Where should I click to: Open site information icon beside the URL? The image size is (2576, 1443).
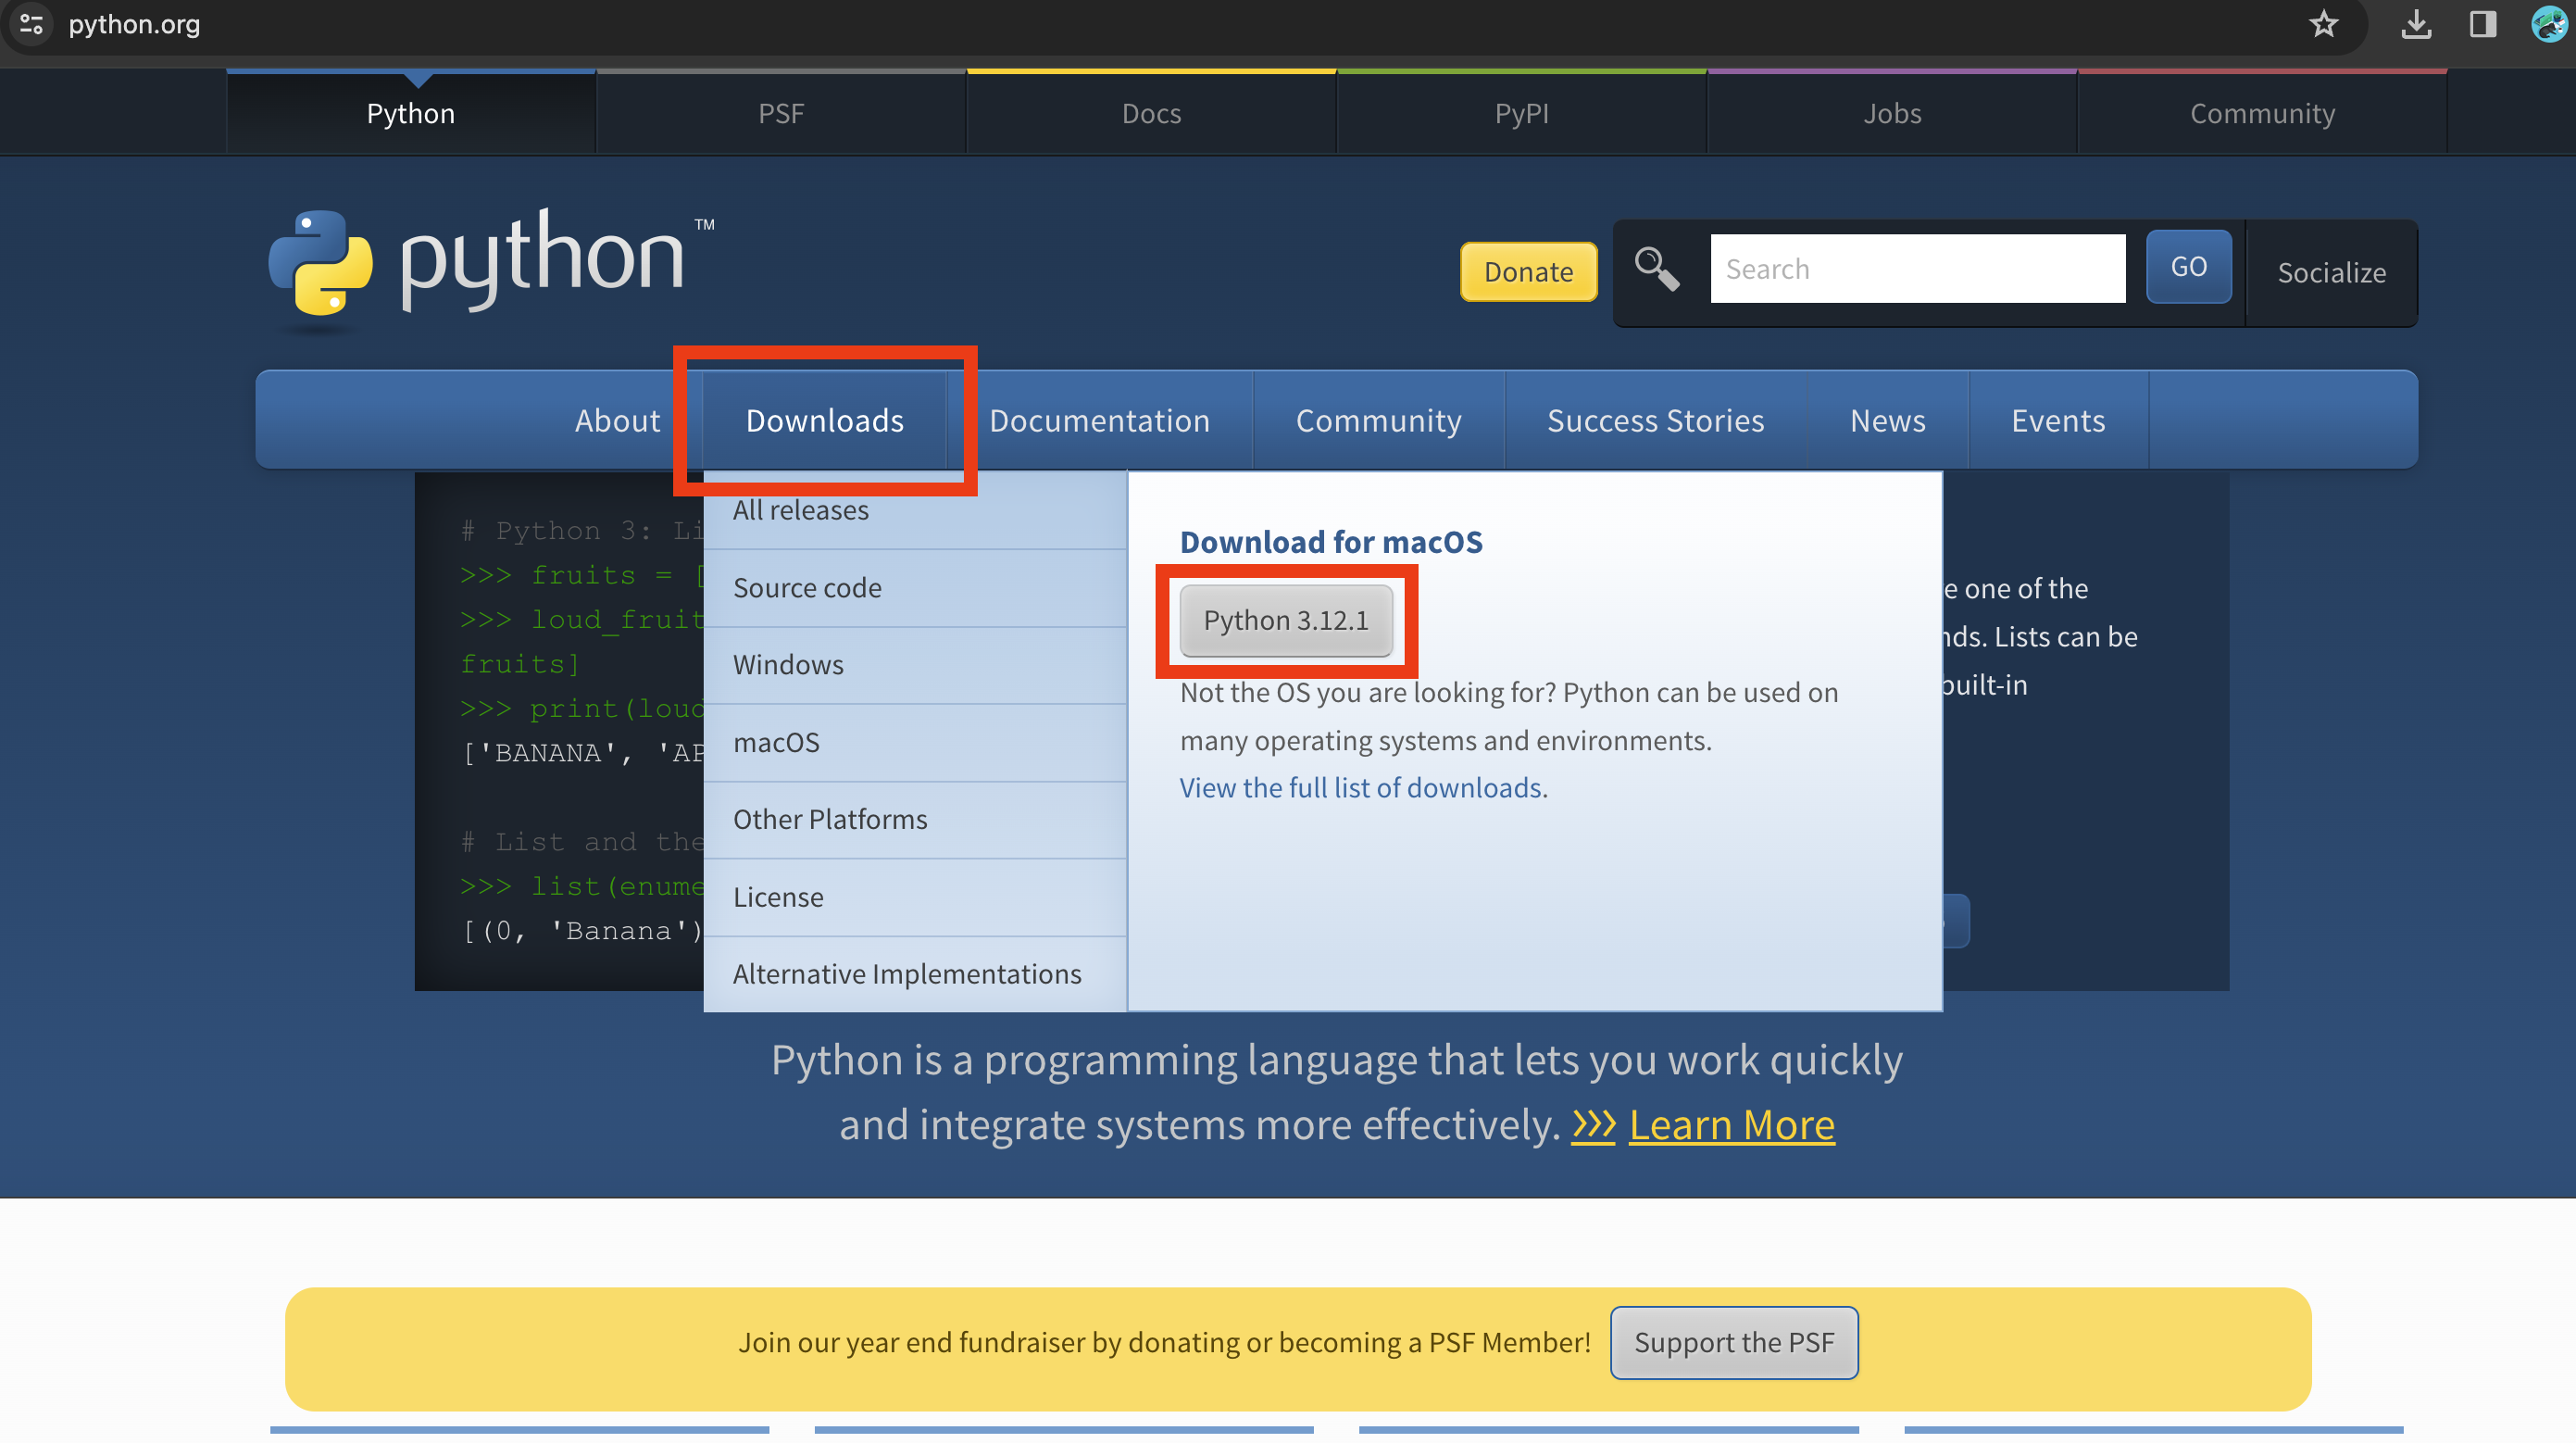click(31, 24)
